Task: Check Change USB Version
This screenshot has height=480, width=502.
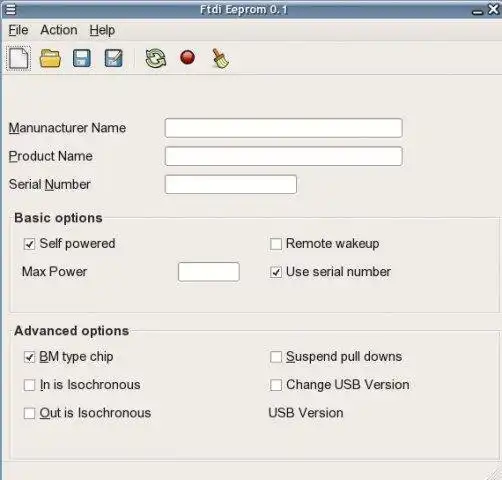Action: [276, 385]
